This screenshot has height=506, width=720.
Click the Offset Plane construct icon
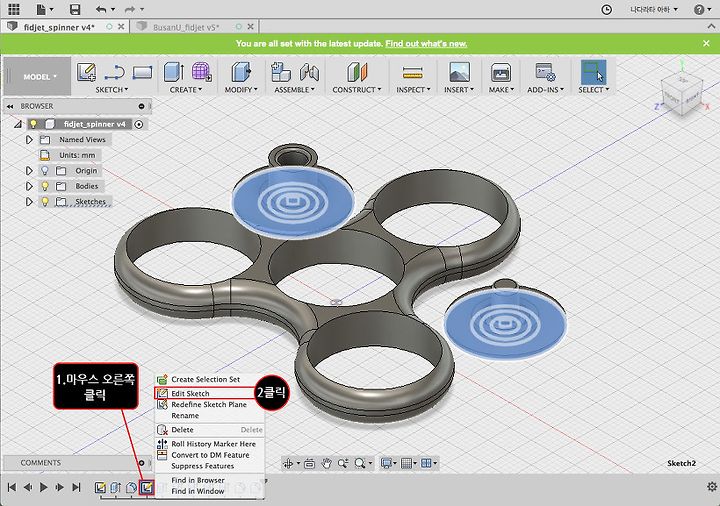point(357,72)
